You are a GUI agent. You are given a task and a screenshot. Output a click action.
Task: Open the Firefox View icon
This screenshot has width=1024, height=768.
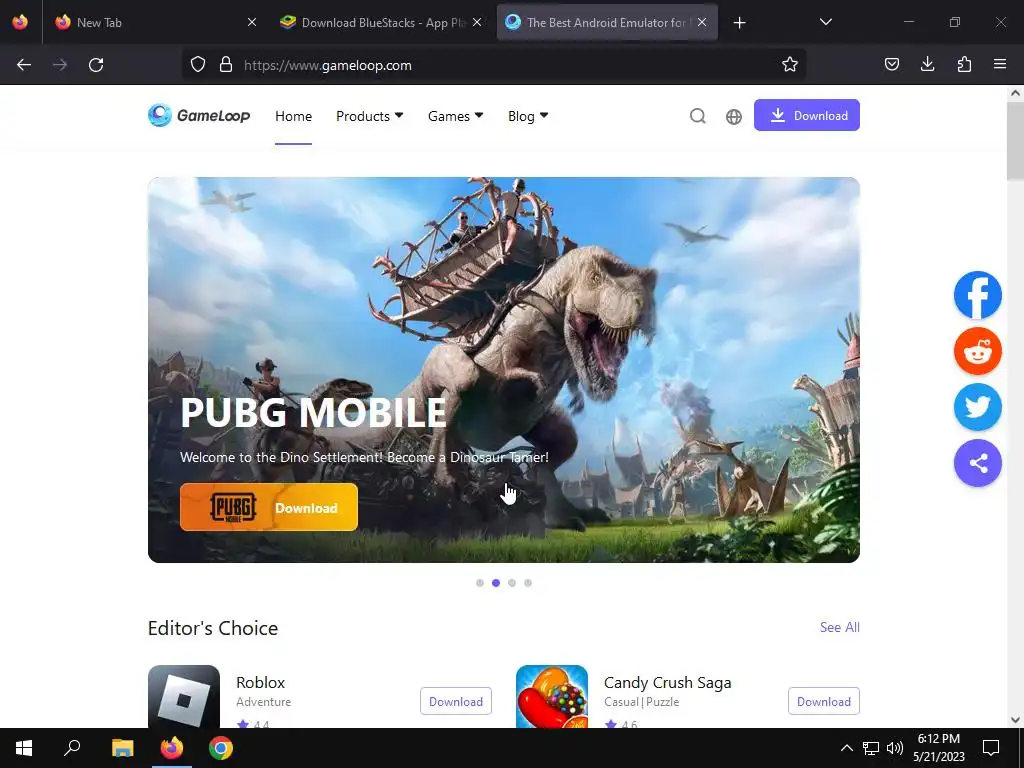[x=20, y=22]
